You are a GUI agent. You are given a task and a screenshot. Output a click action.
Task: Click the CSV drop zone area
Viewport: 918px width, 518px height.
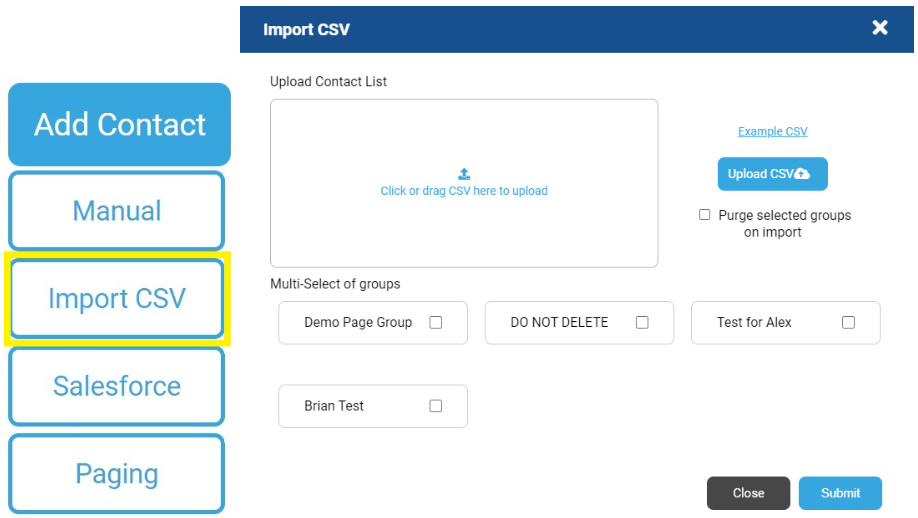[464, 183]
